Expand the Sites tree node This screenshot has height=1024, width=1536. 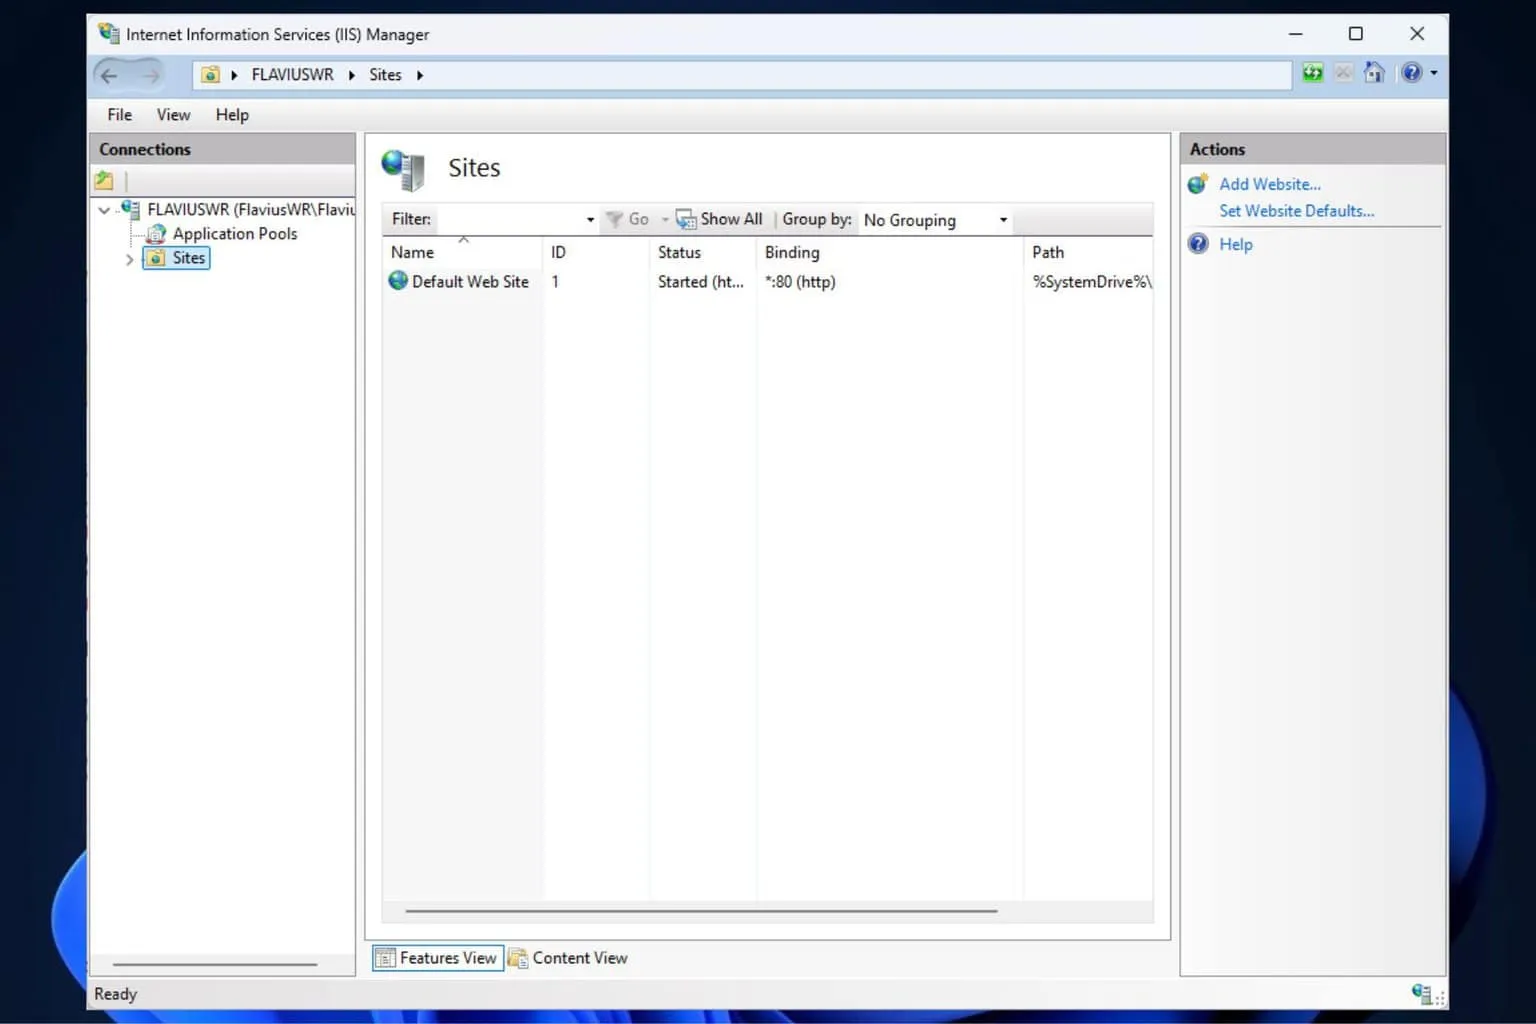coord(129,259)
